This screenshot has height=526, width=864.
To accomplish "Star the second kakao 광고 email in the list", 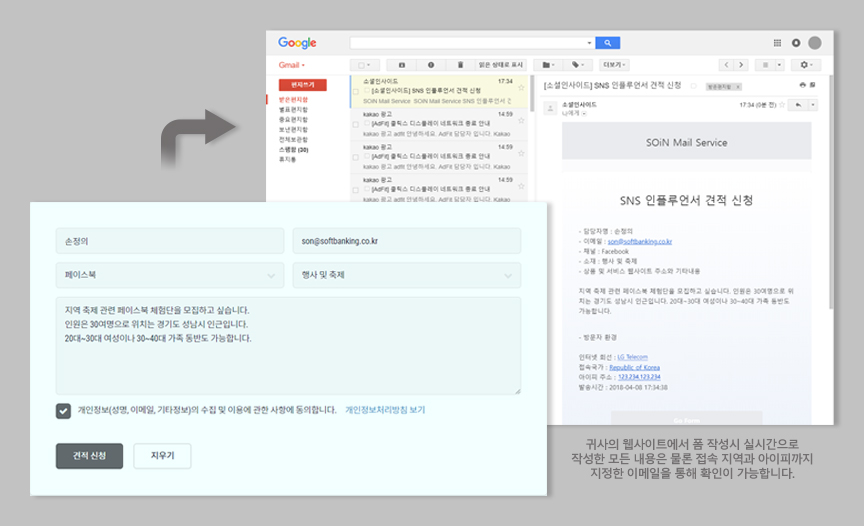I will pyautogui.click(x=521, y=154).
